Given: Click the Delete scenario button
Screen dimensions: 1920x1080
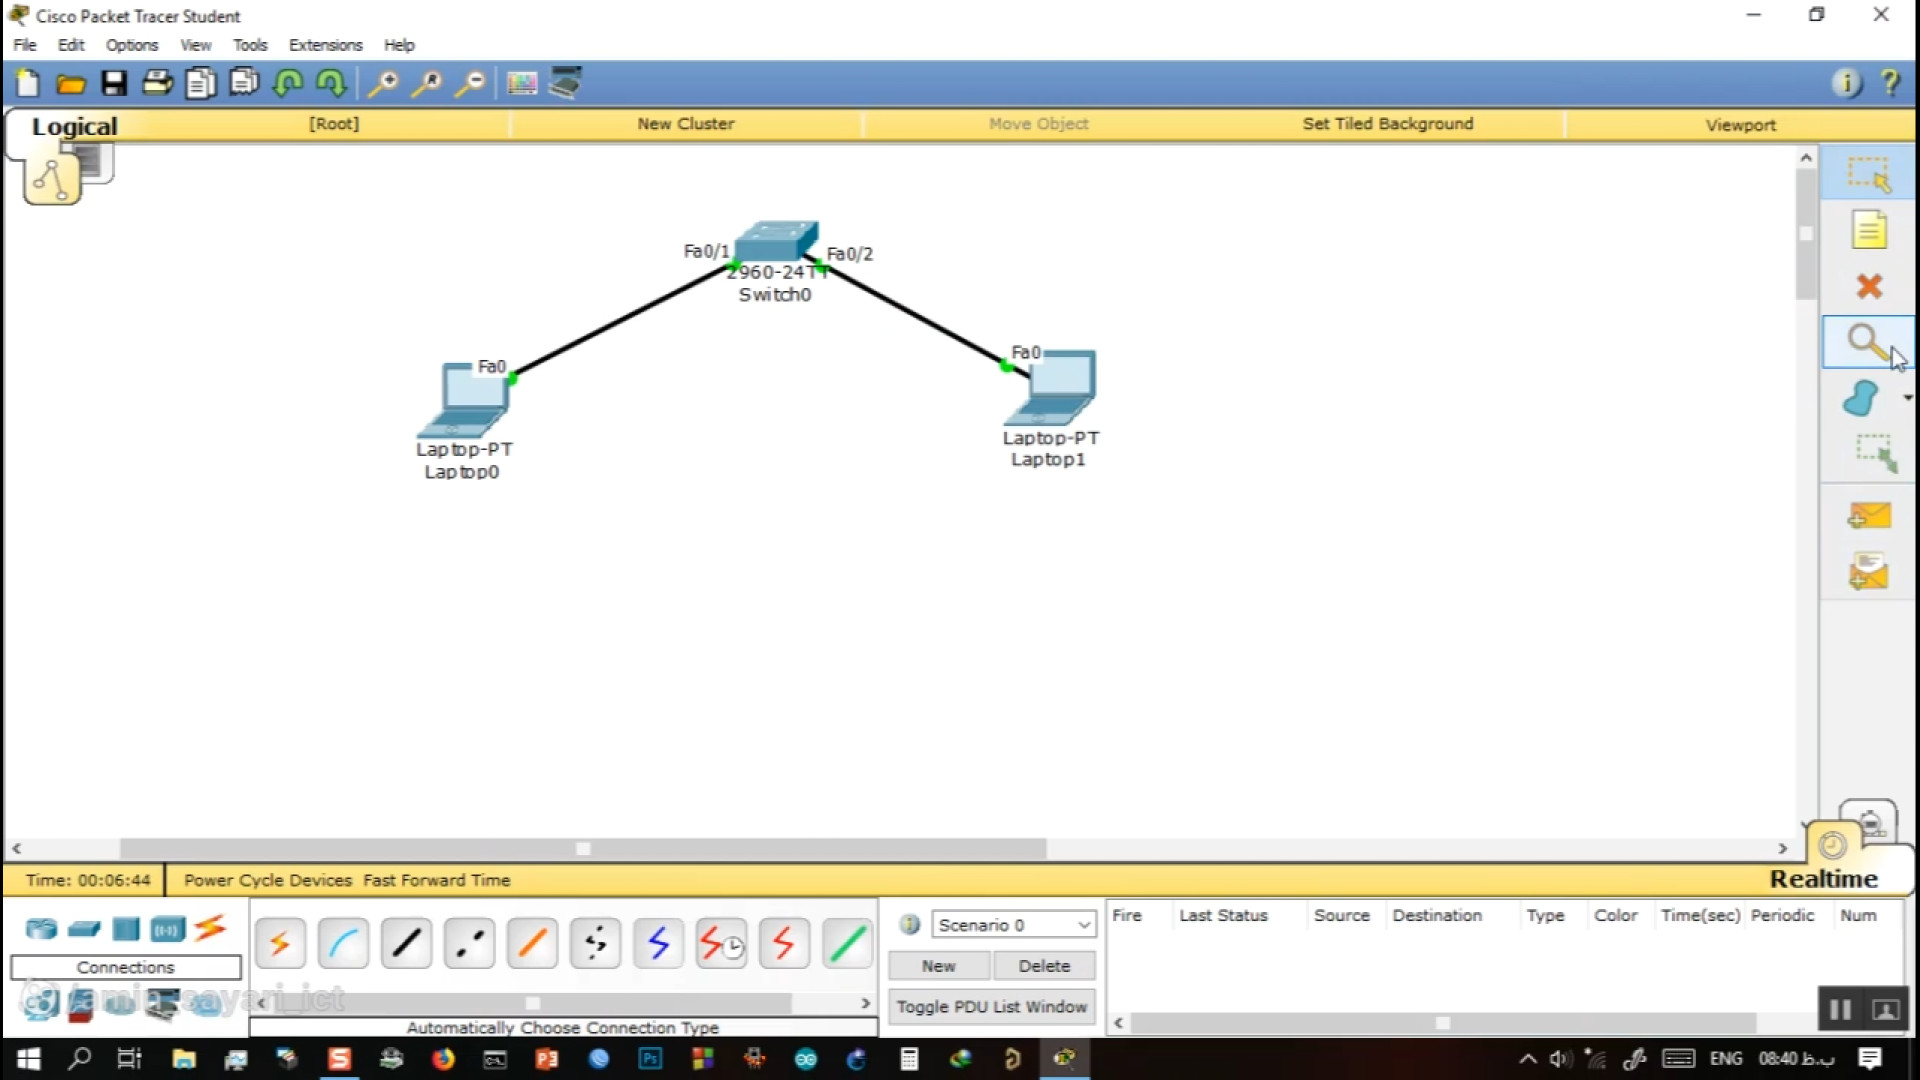Looking at the screenshot, I should 1044,966.
